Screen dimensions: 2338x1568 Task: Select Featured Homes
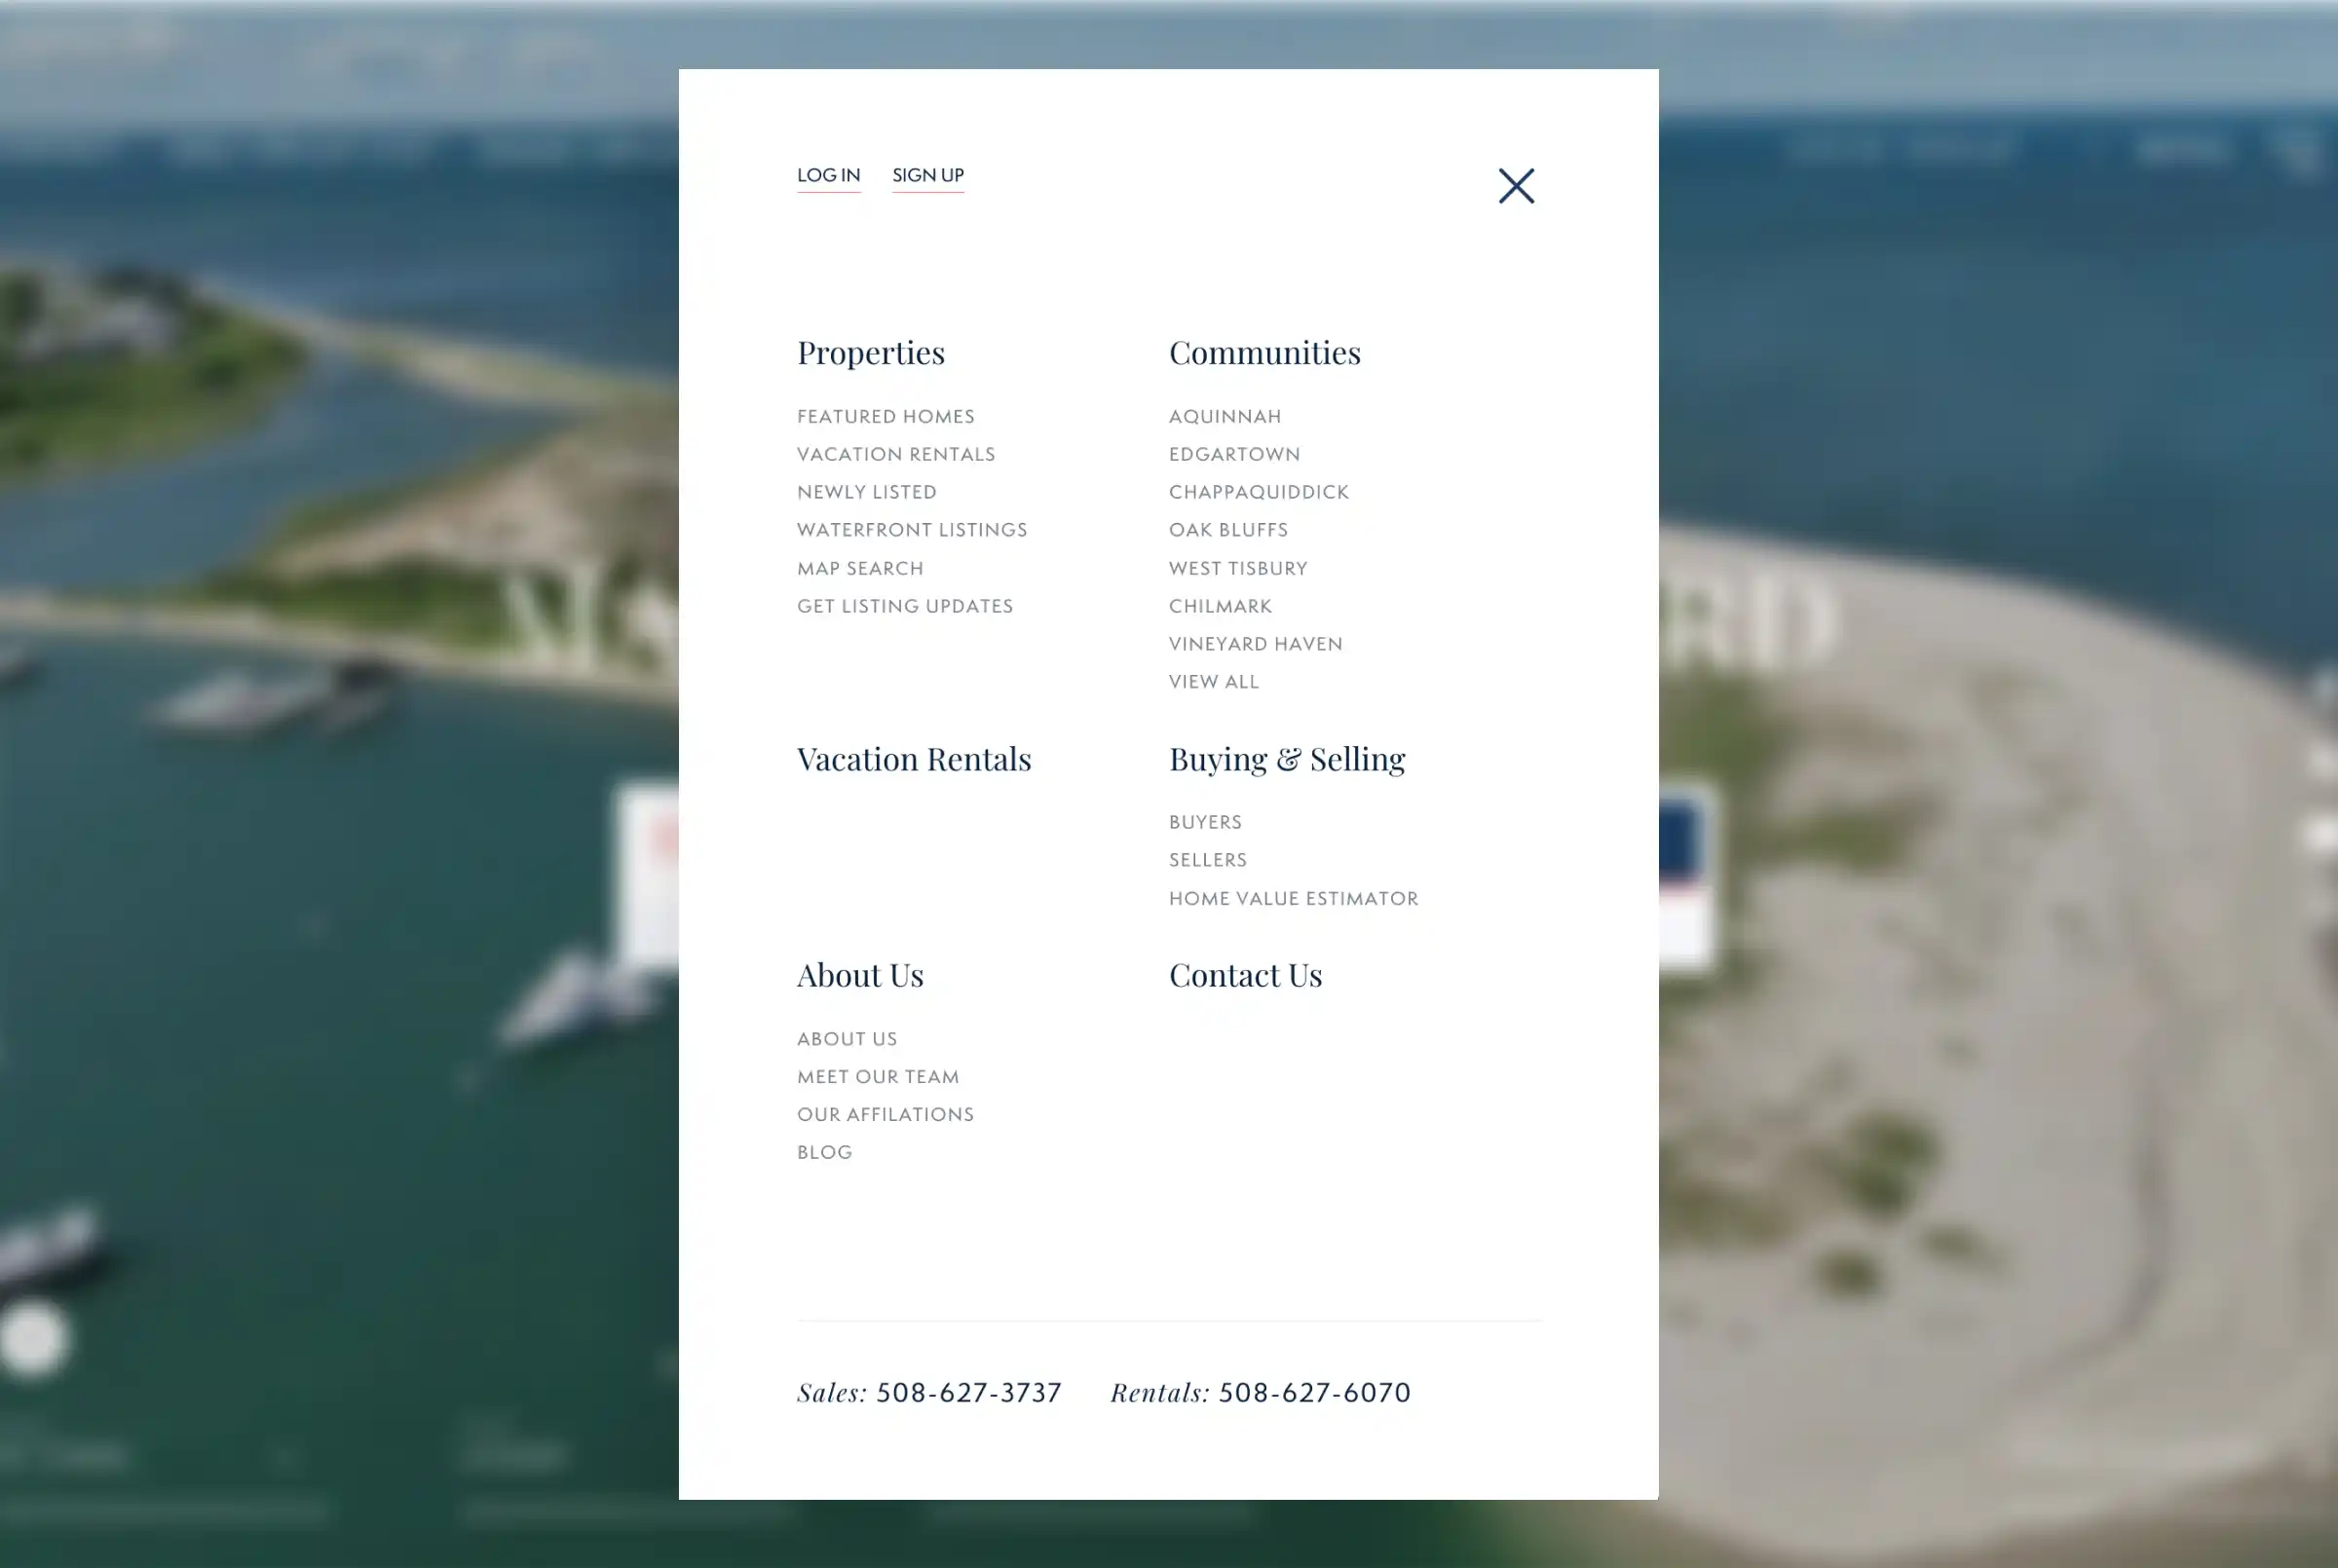pyautogui.click(x=885, y=416)
